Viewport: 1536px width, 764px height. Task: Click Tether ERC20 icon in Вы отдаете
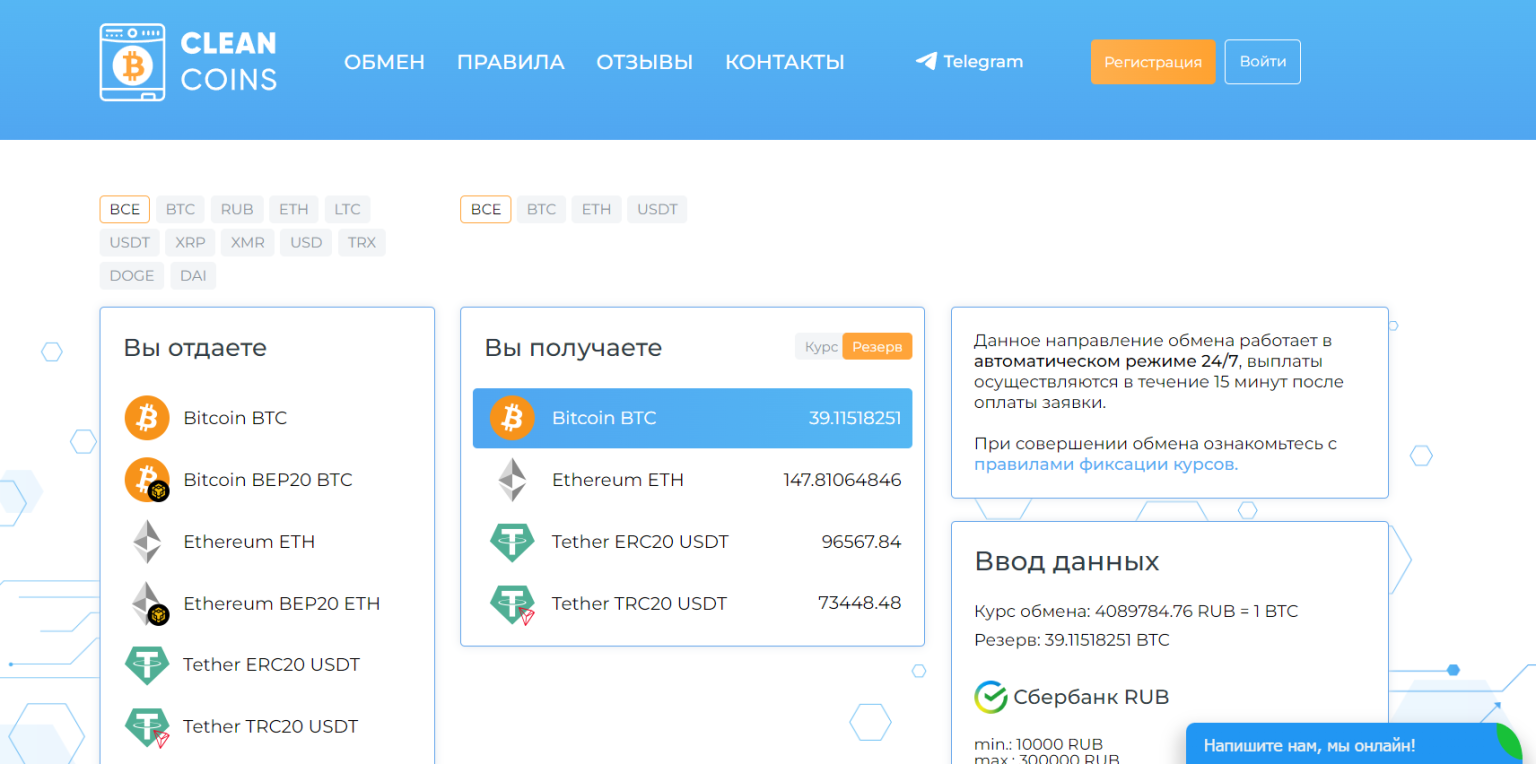[x=147, y=665]
